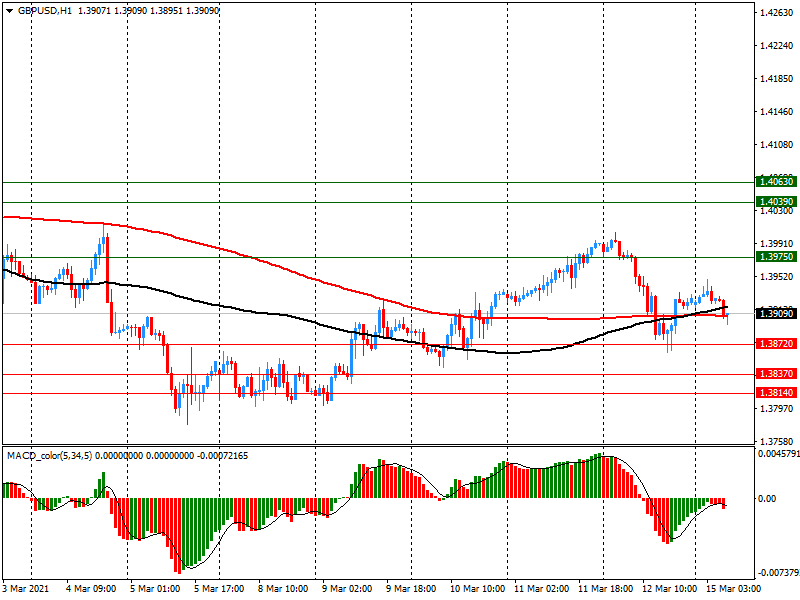Select the red 1.38370 support level label
The height and width of the screenshot is (600, 800).
click(x=776, y=374)
